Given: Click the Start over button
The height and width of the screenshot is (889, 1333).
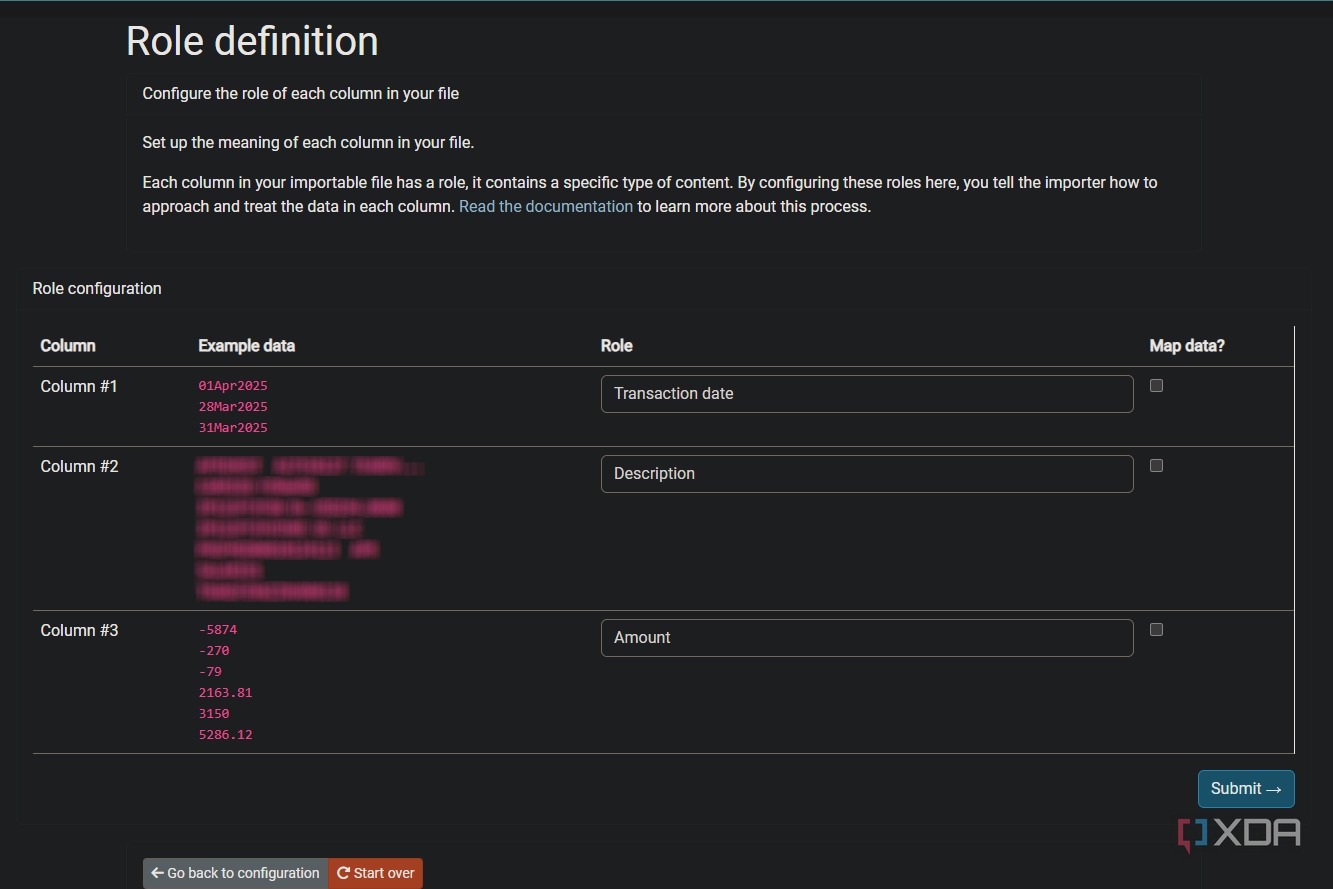Looking at the screenshot, I should pos(375,873).
